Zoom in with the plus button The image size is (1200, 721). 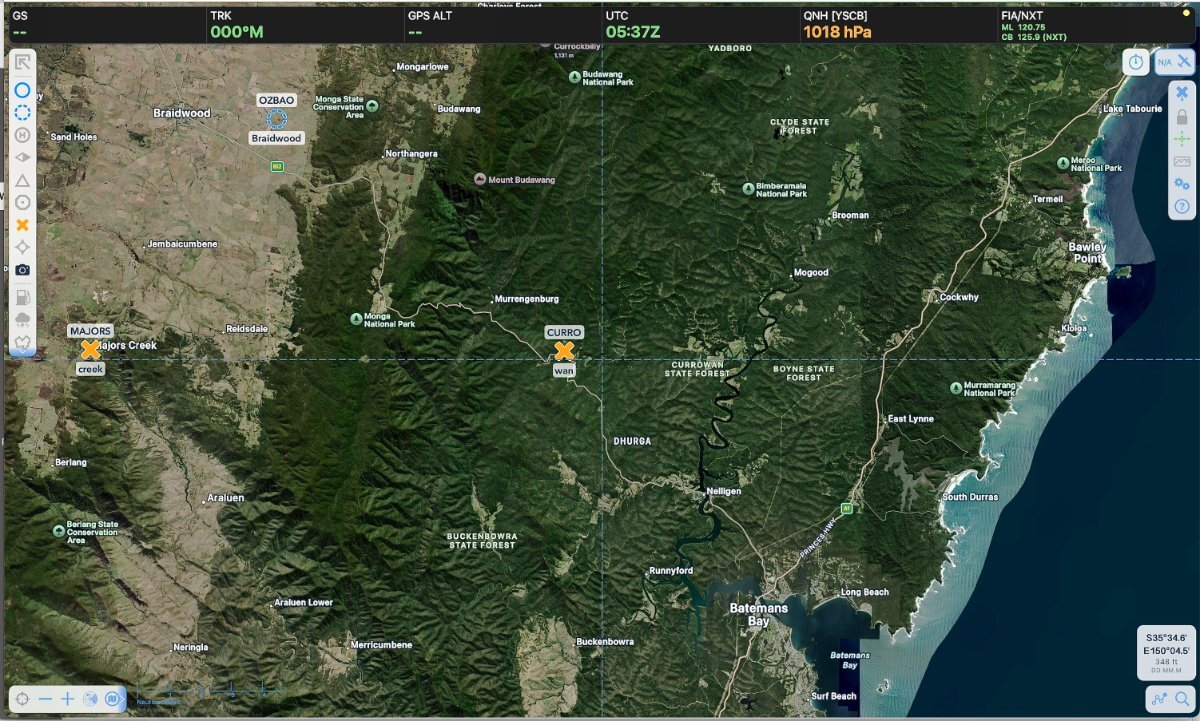[67, 699]
